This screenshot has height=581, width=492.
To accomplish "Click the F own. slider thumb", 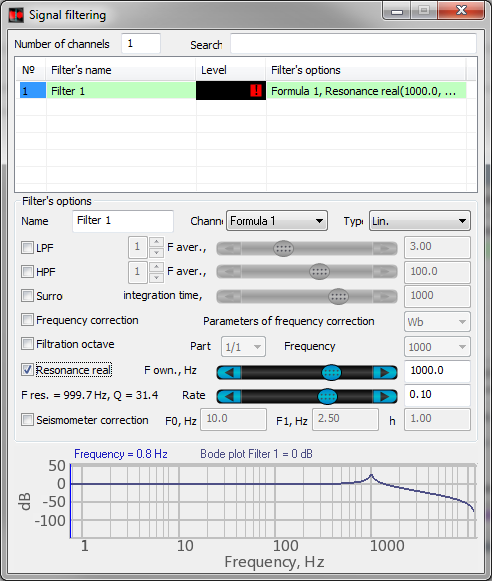I will pyautogui.click(x=331, y=372).
